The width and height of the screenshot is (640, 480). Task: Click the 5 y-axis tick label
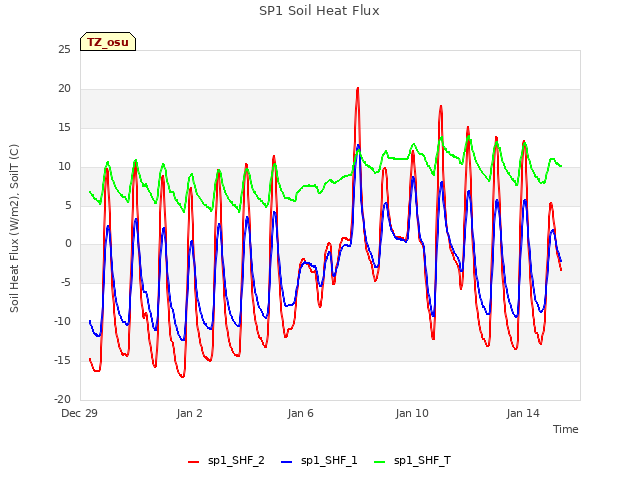tap(68, 205)
